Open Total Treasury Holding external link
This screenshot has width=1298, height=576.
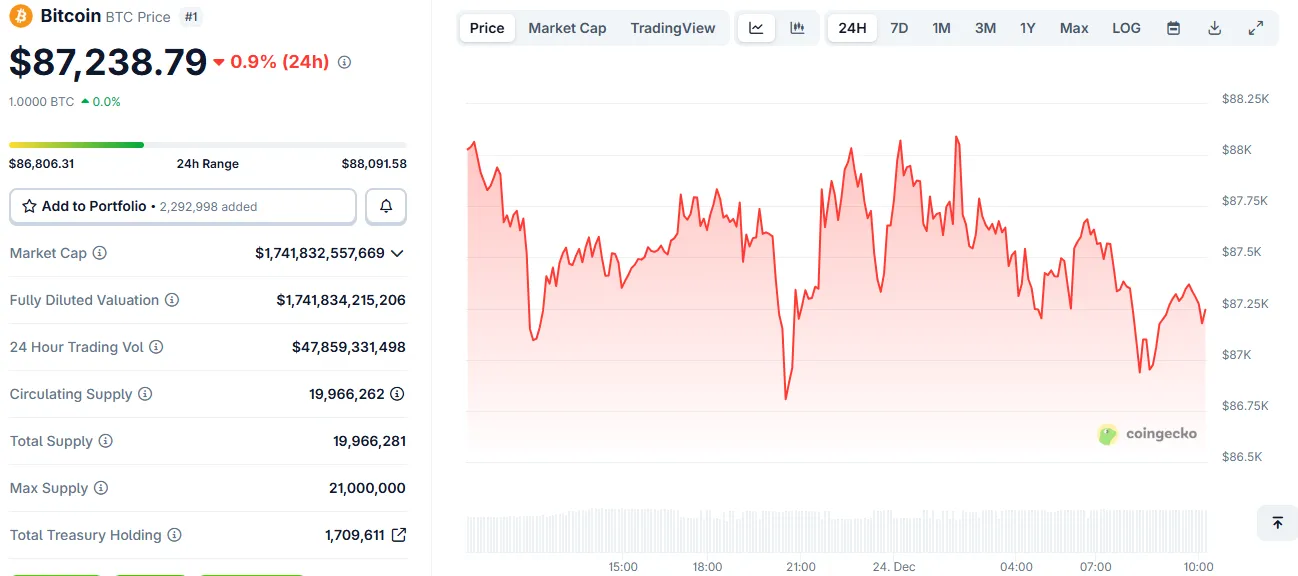pyautogui.click(x=399, y=534)
